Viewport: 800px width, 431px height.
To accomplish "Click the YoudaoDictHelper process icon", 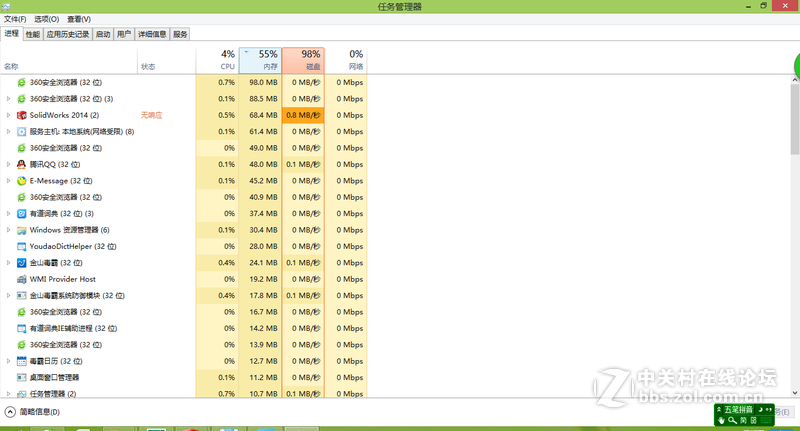I will (21, 246).
